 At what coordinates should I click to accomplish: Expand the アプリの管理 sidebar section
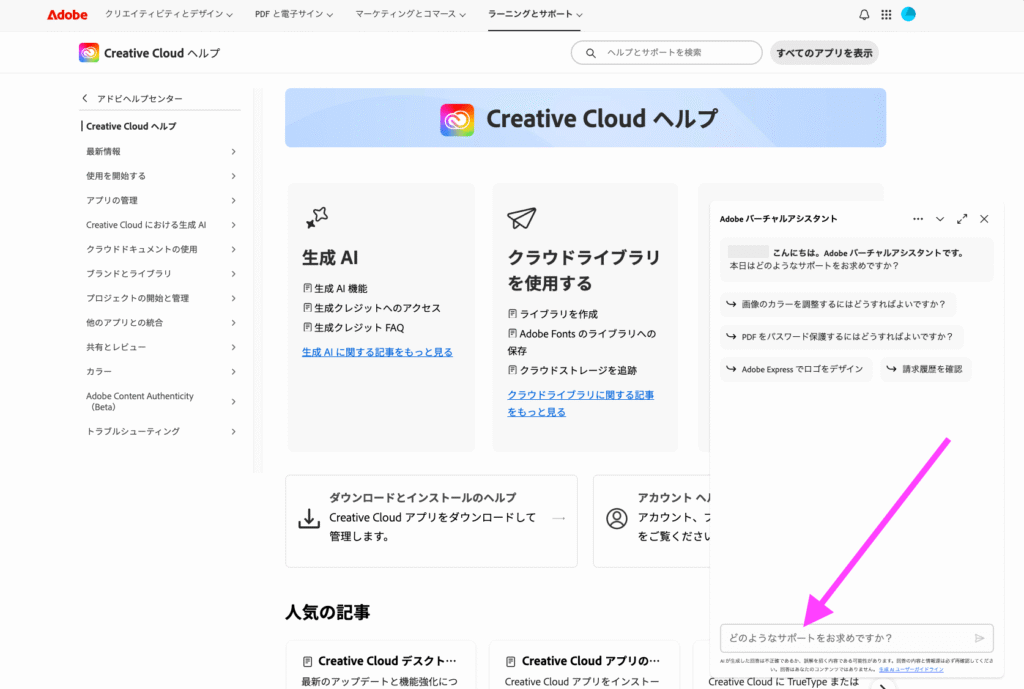[233, 200]
